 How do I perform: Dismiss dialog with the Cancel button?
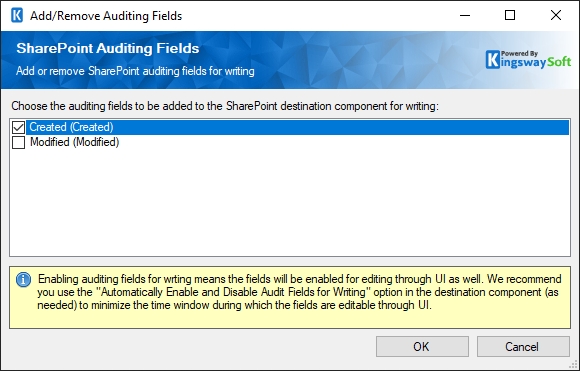click(x=523, y=347)
